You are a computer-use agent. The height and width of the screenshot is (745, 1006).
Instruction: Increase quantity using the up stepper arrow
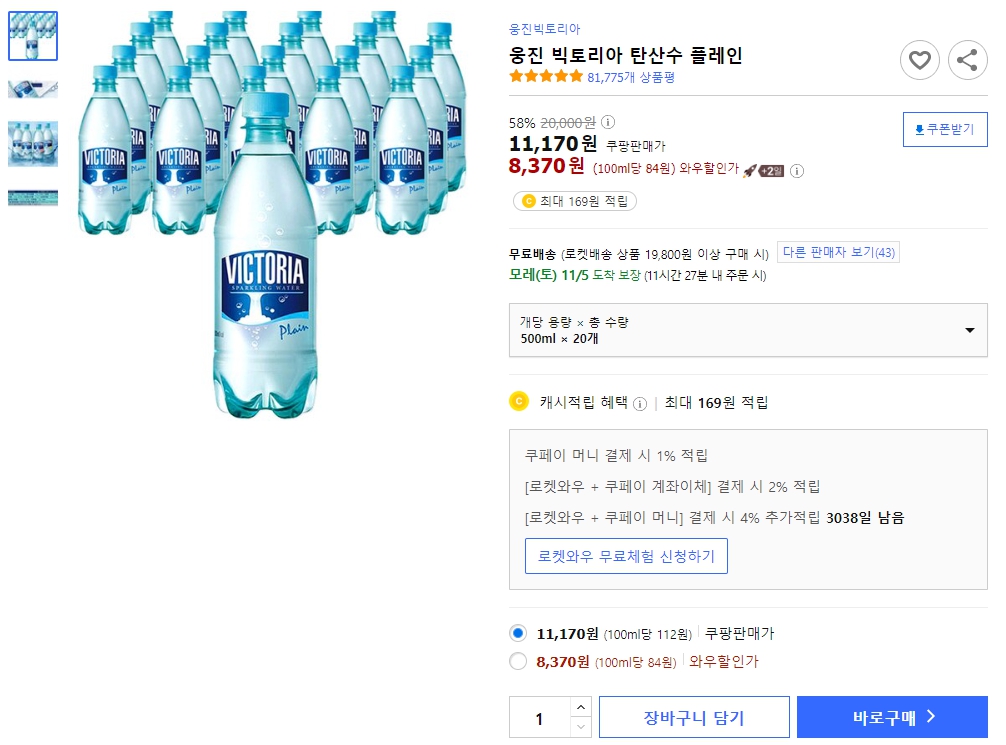click(x=580, y=708)
